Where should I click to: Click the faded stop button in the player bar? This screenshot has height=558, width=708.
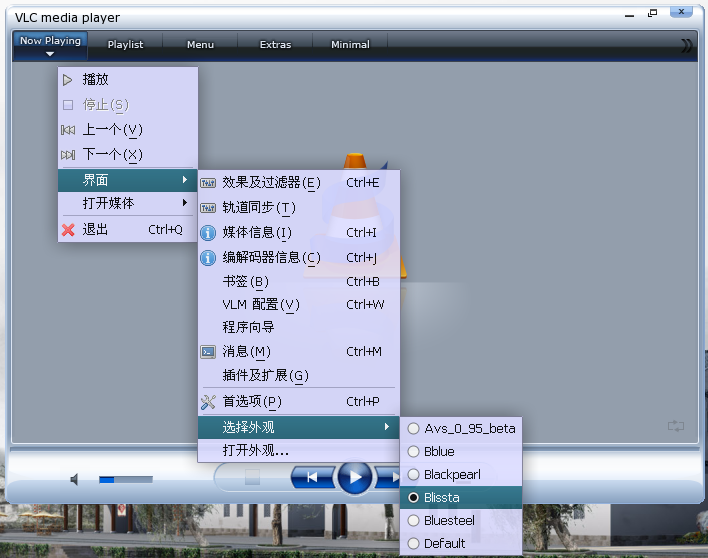[x=252, y=477]
